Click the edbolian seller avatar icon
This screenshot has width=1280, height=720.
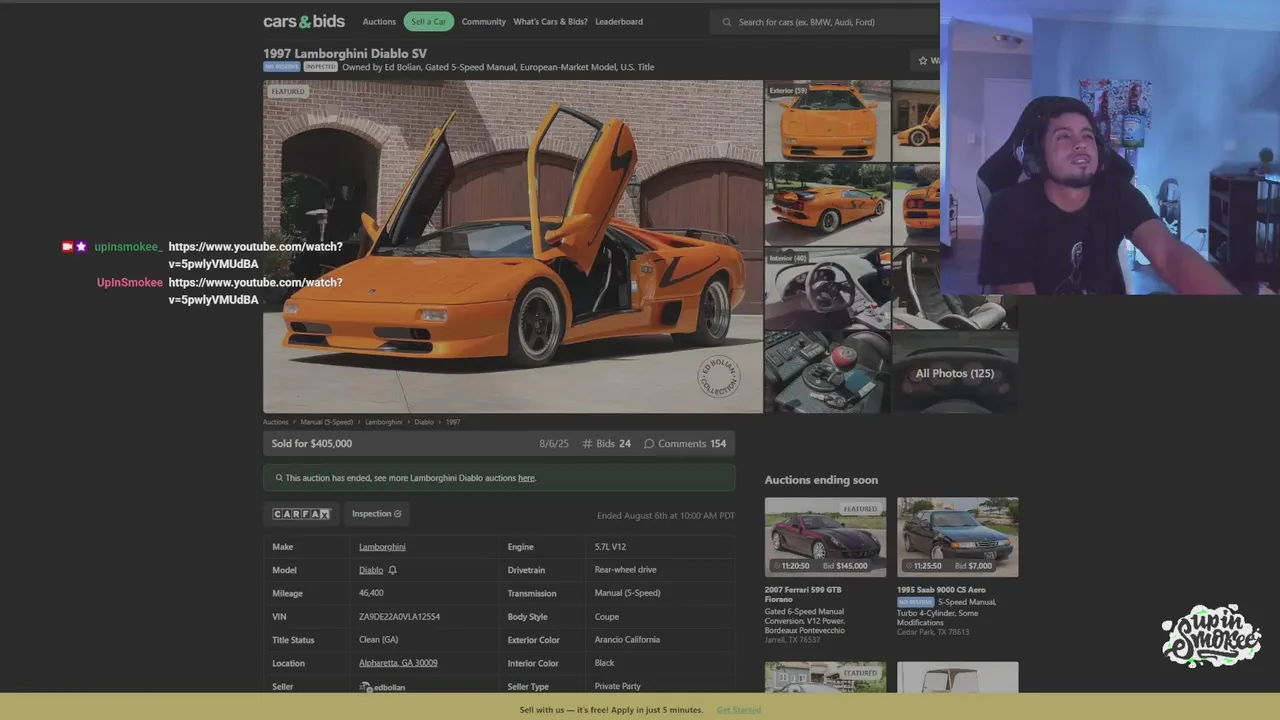coord(366,687)
